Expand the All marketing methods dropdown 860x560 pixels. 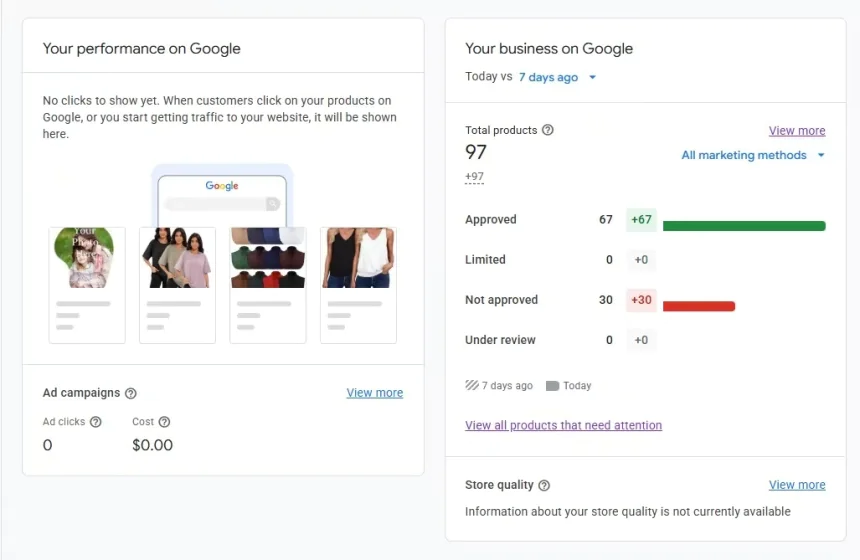753,155
